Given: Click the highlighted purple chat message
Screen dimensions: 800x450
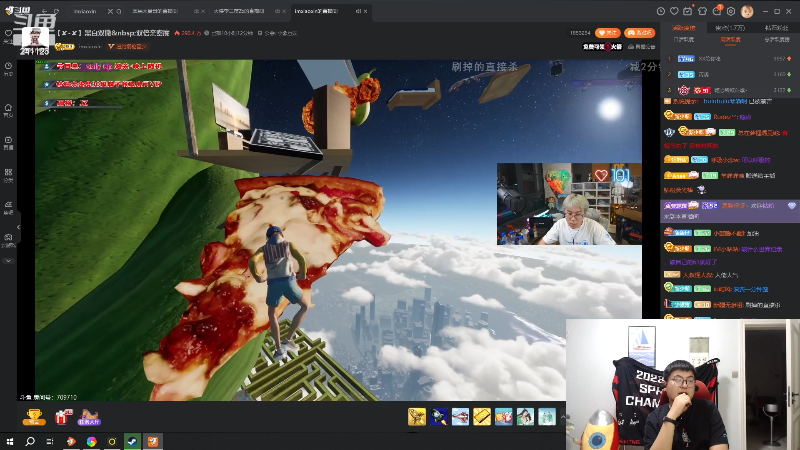Looking at the screenshot, I should (730, 211).
